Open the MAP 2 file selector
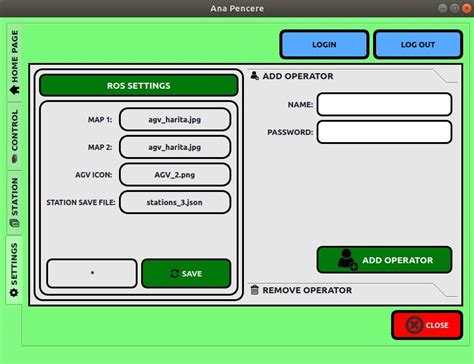This screenshot has height=364, width=474. click(175, 147)
